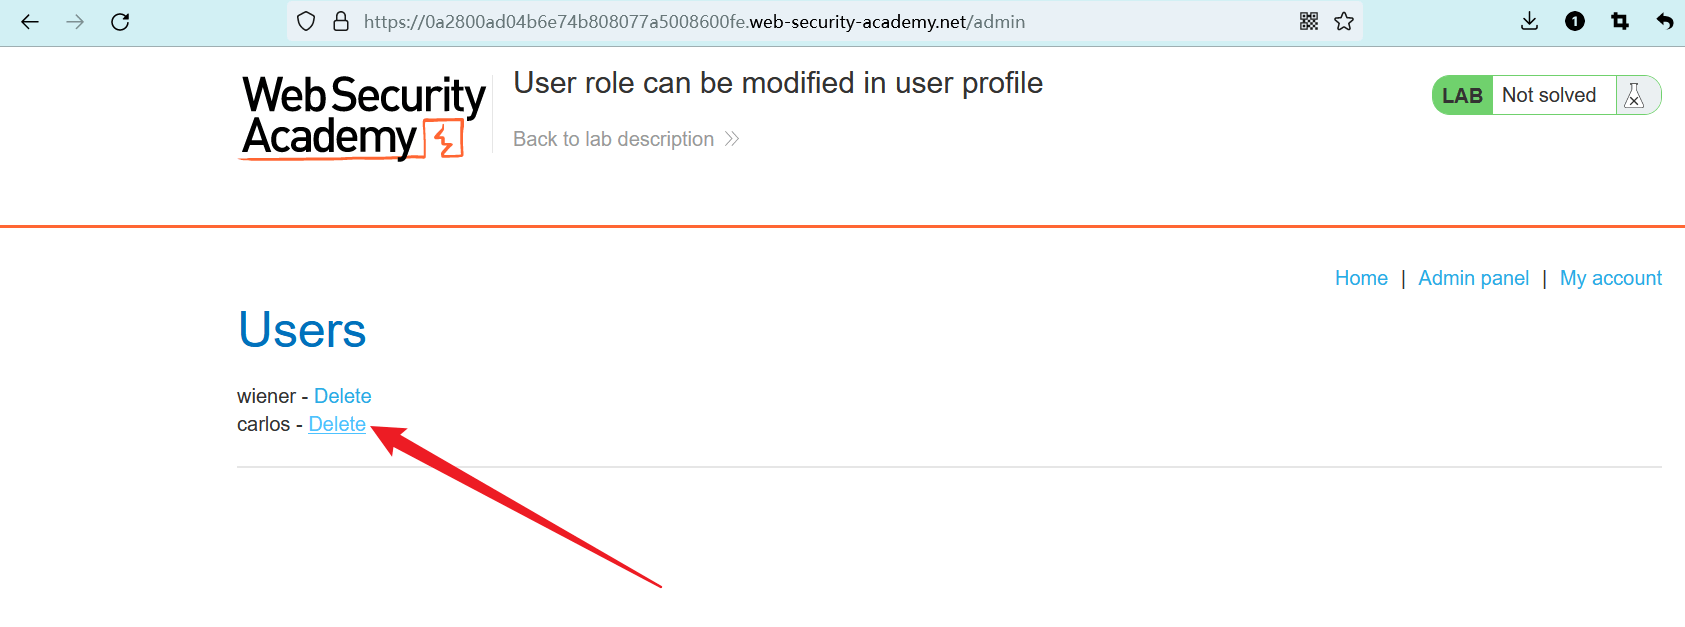
Task: Open the downloads panel
Action: (1529, 22)
